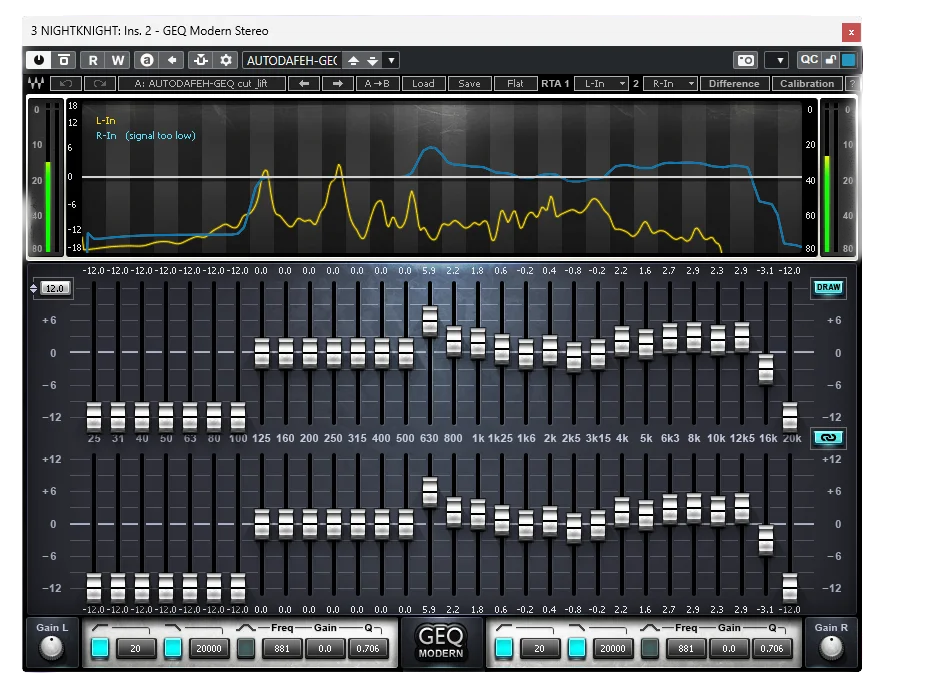Click the redo arrow button
Viewport: 944px width, 691px height.
[x=100, y=84]
